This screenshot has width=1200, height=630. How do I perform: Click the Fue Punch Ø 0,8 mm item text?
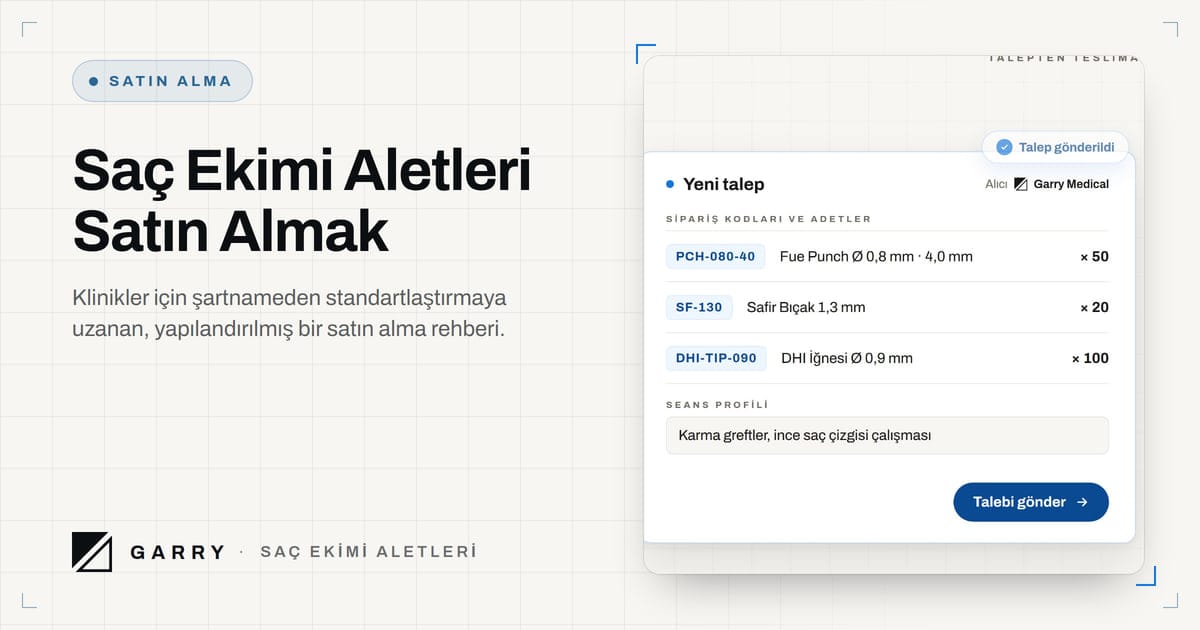[876, 256]
